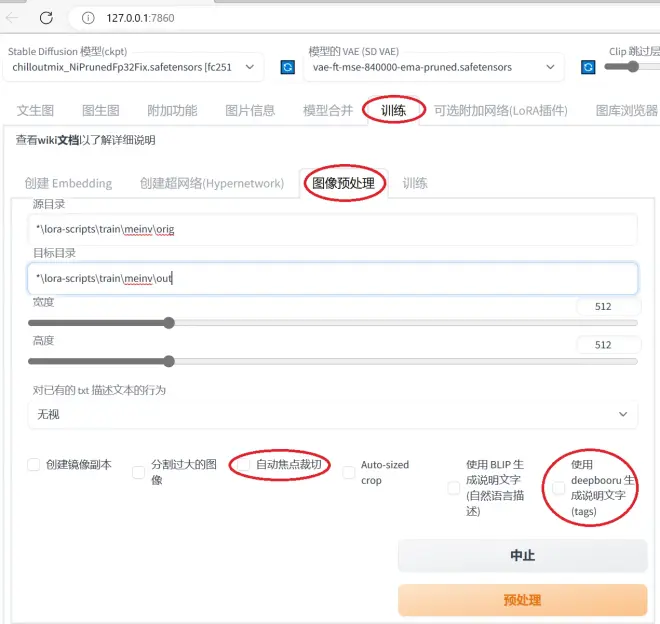Click the 高度 number box showing 512
This screenshot has width=660, height=624.
click(608, 345)
